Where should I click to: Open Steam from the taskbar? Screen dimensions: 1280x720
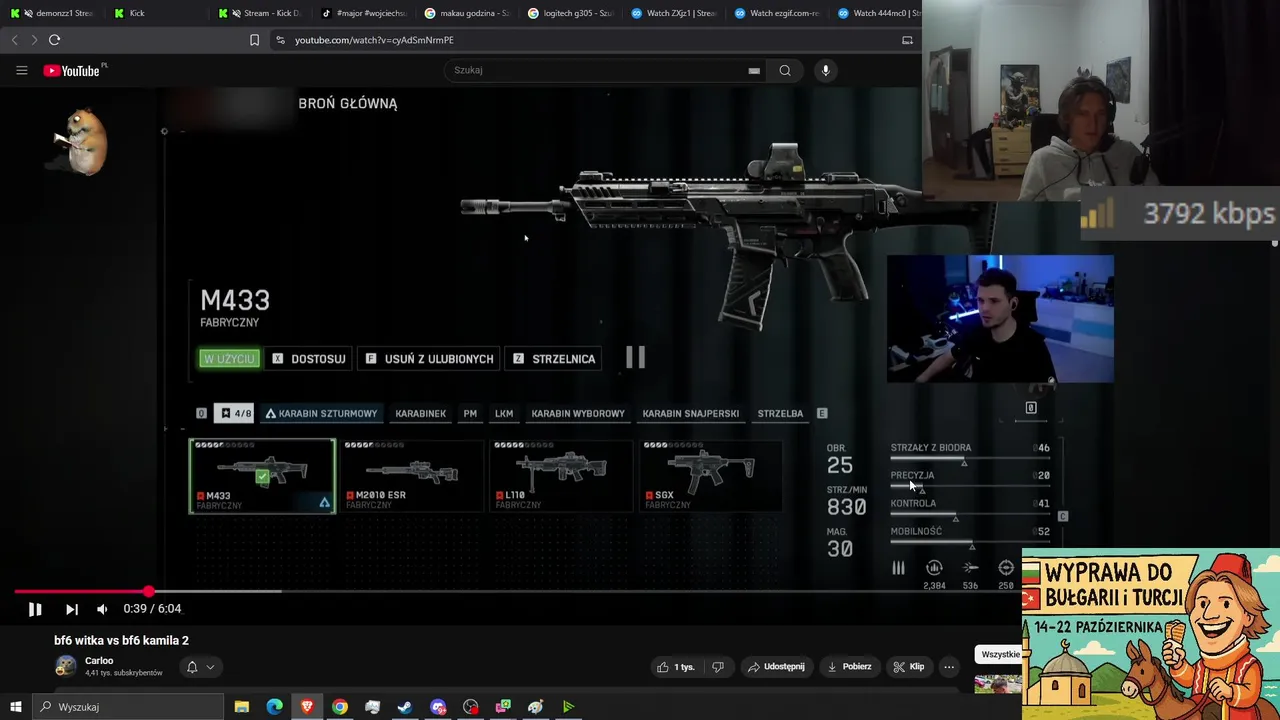405,707
